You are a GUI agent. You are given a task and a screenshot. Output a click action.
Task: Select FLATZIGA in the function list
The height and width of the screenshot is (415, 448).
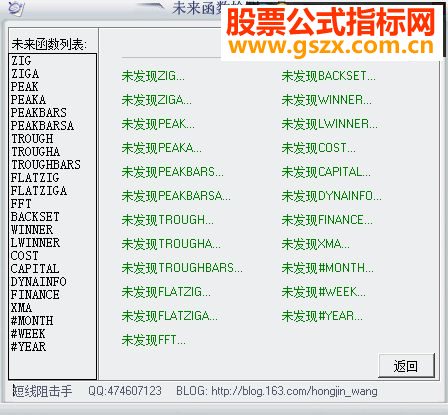[39, 191]
